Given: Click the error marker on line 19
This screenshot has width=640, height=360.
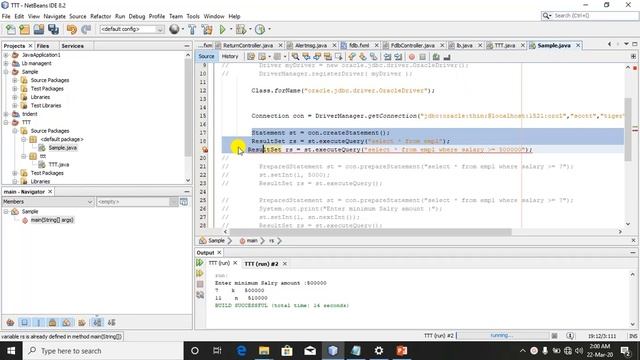Looking at the screenshot, I should pos(205,150).
